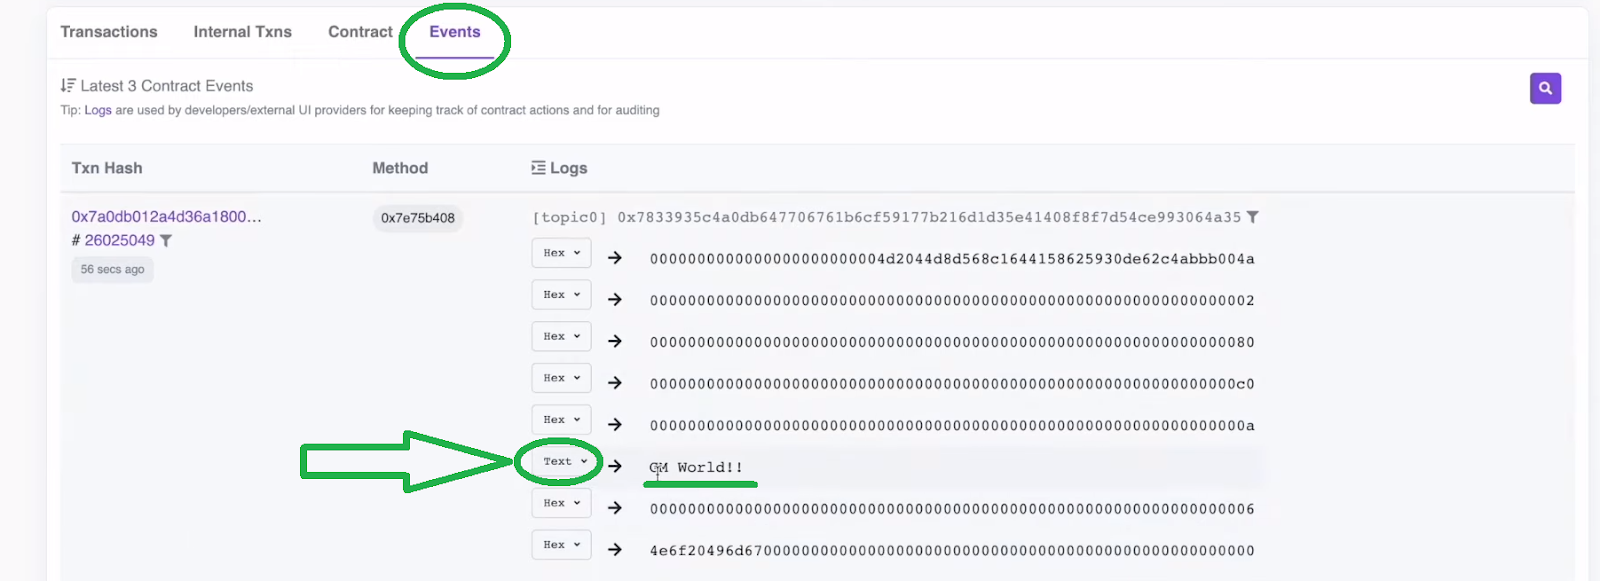Switch to the Transactions tab

pyautogui.click(x=109, y=32)
